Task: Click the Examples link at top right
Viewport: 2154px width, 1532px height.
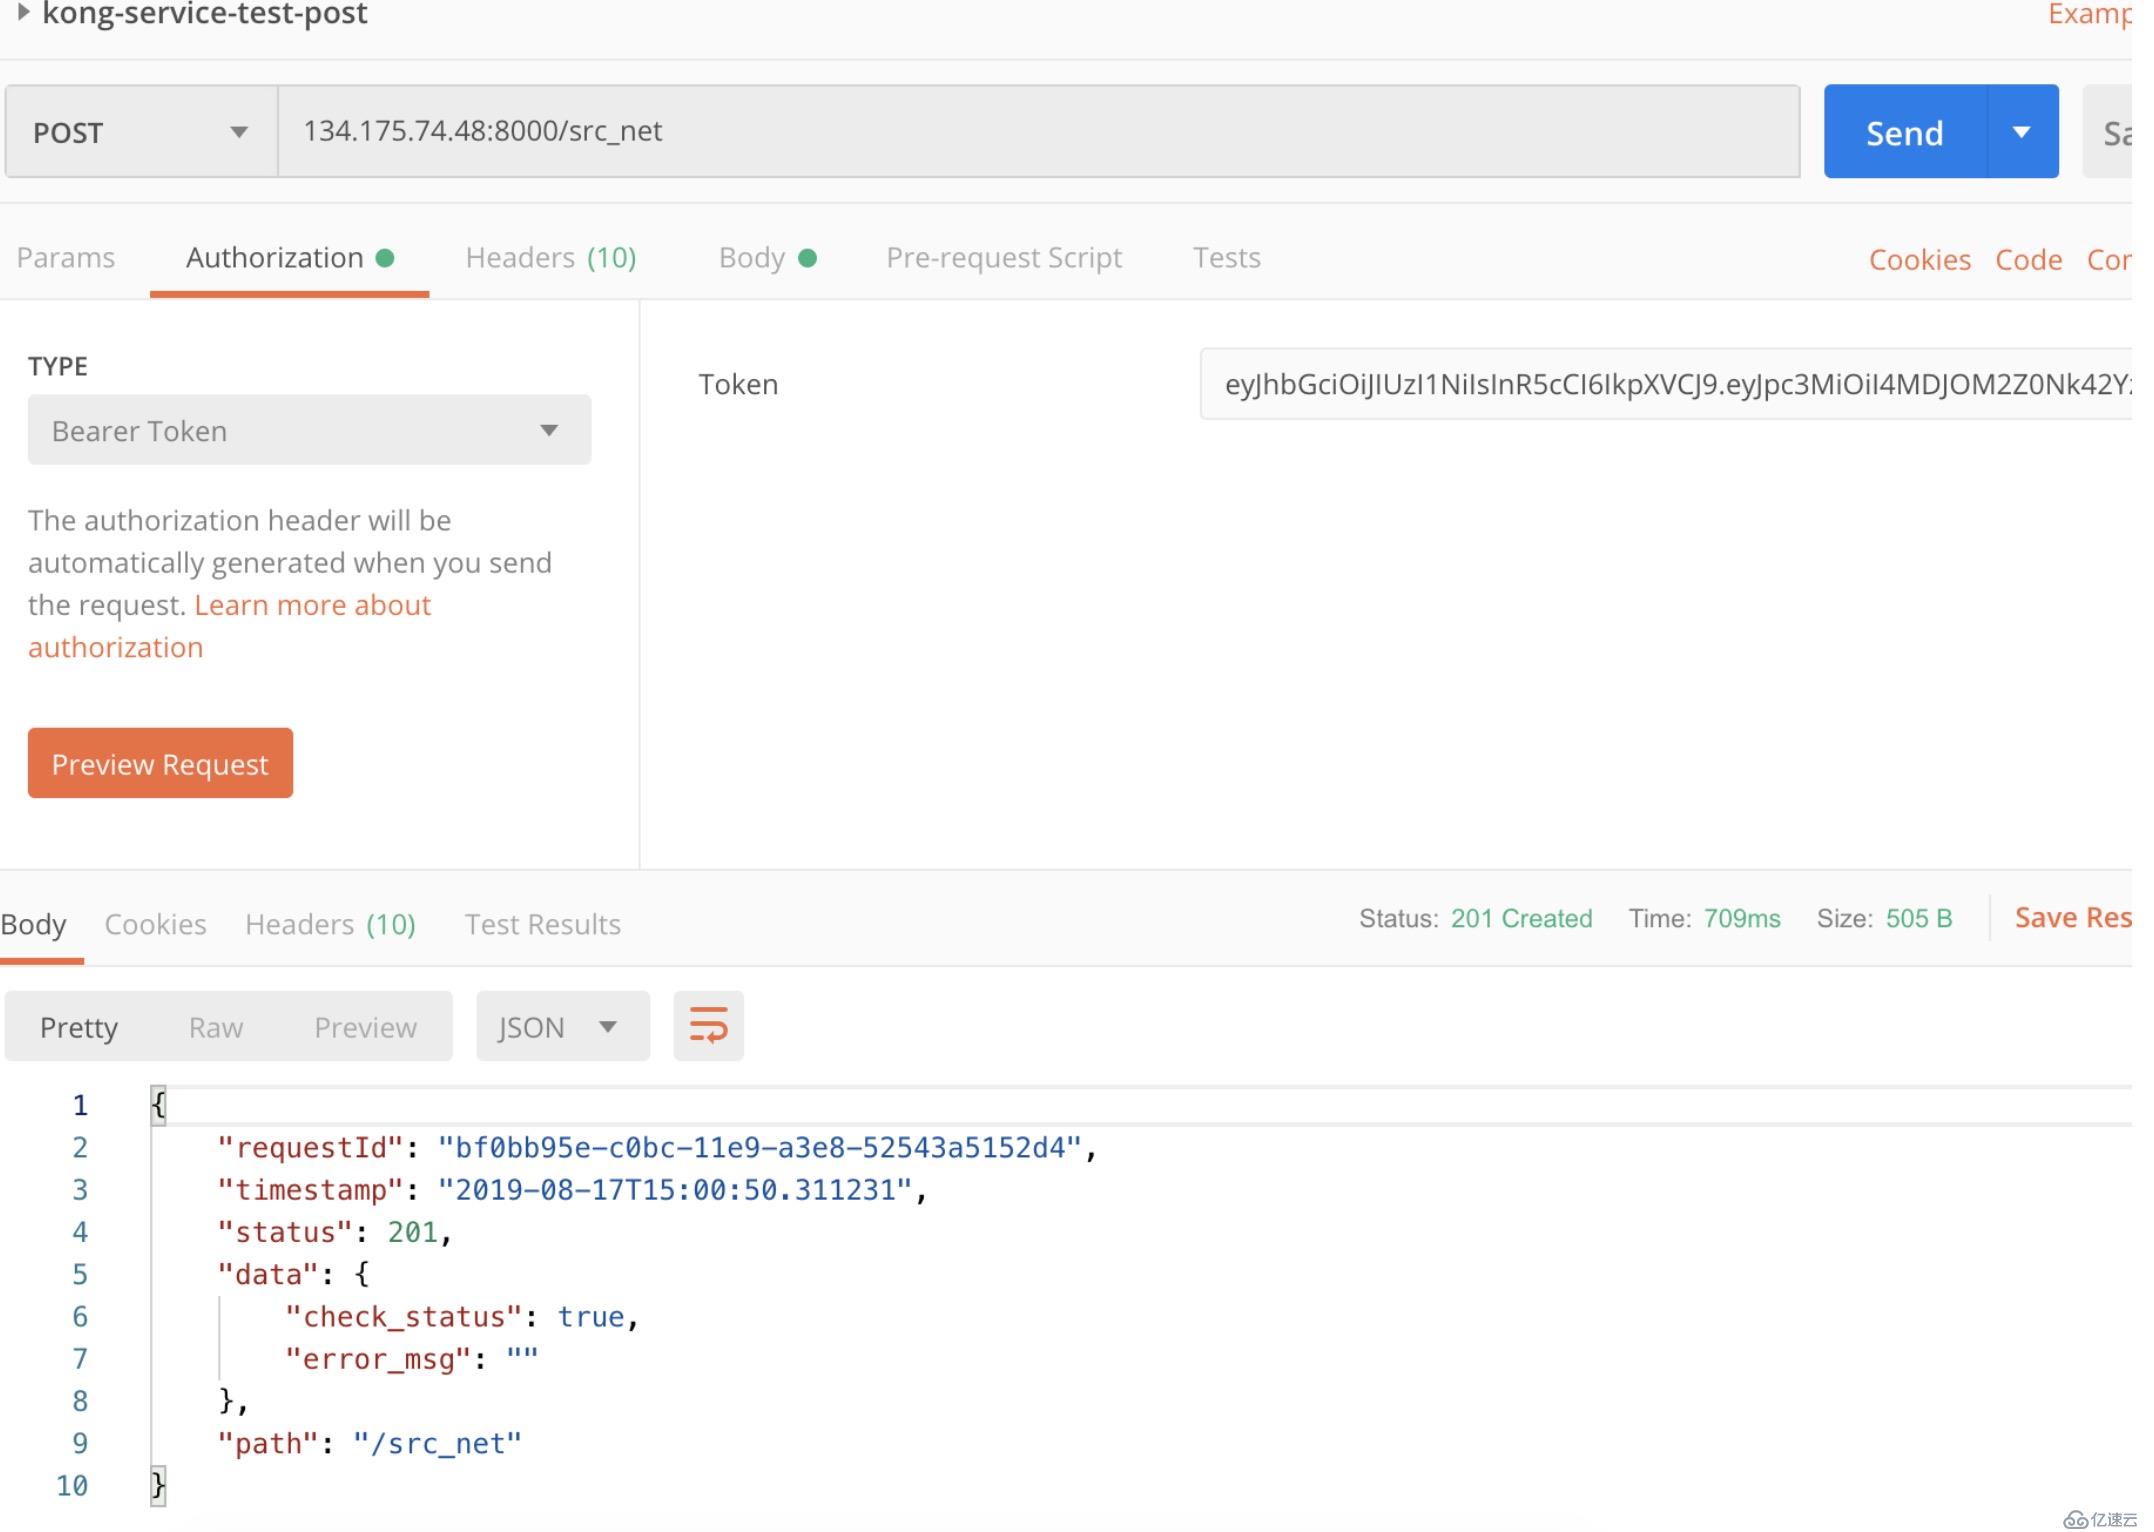Action: pos(2090,14)
